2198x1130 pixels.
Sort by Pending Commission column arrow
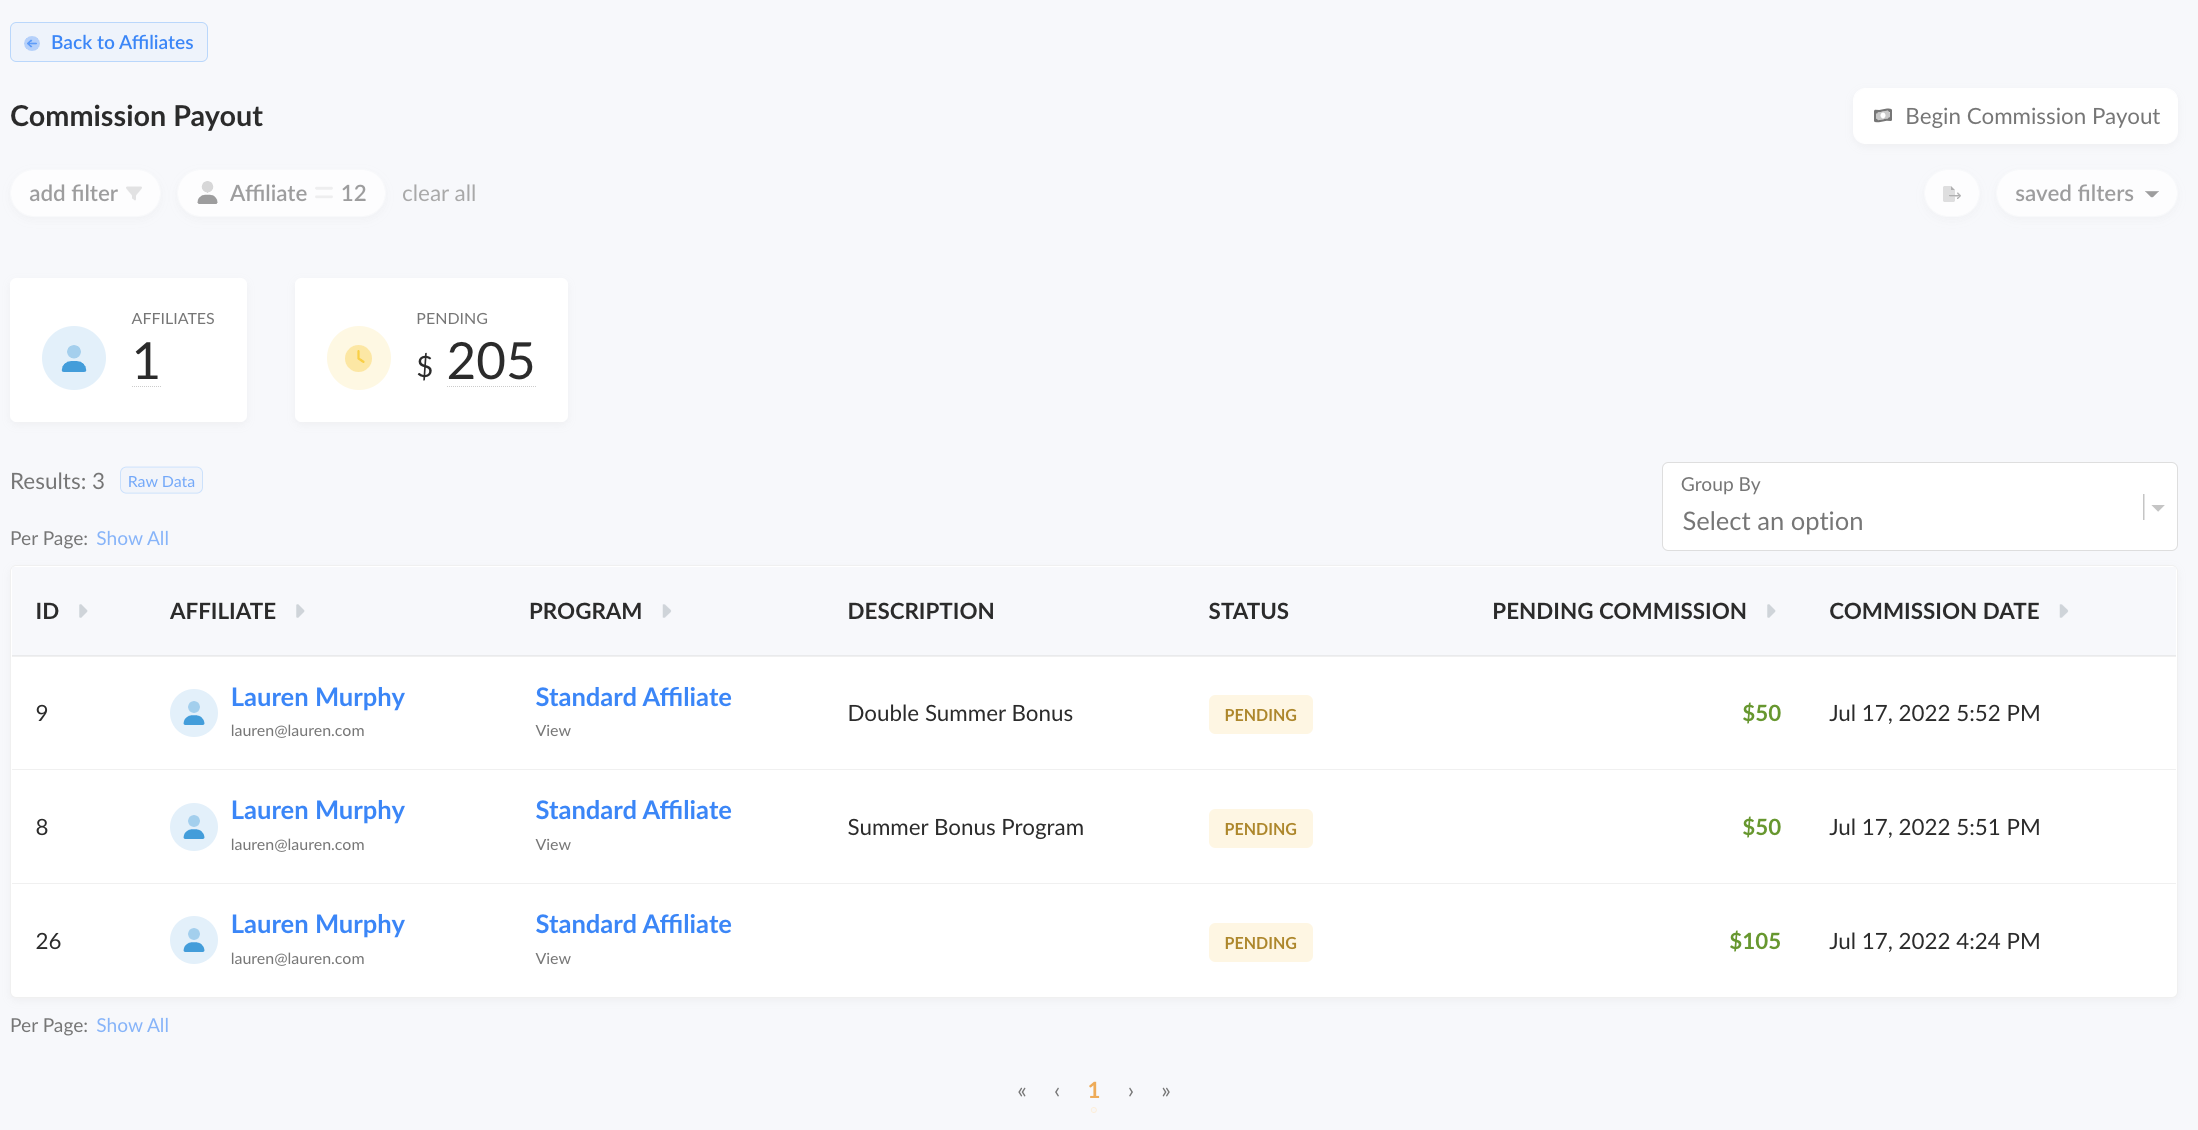(1771, 611)
